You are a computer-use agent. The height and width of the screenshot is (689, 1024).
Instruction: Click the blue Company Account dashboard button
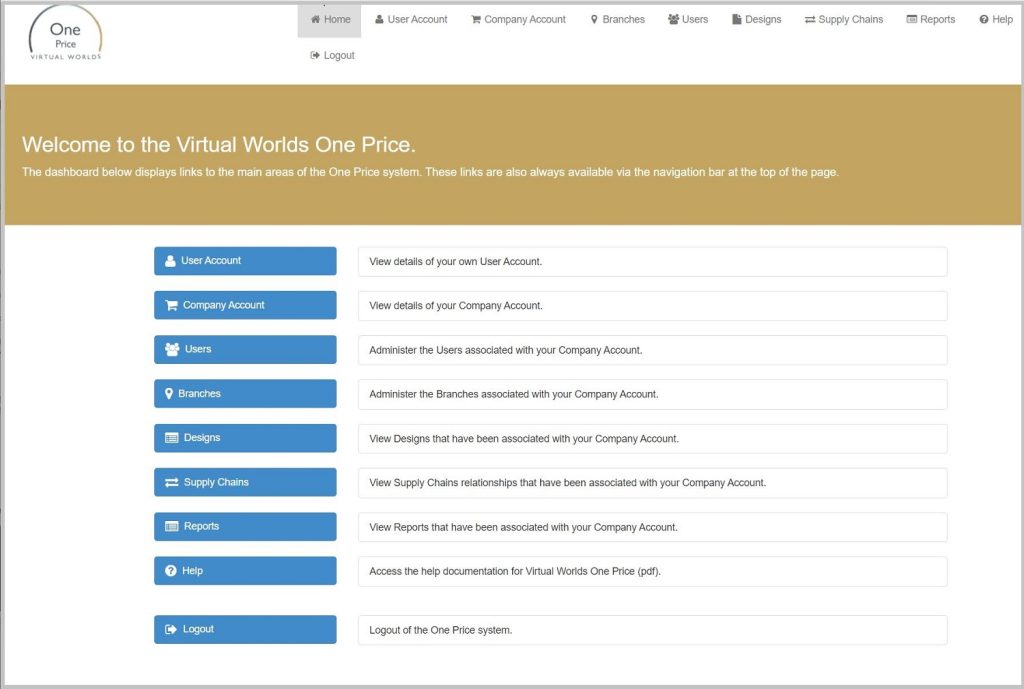(x=245, y=305)
